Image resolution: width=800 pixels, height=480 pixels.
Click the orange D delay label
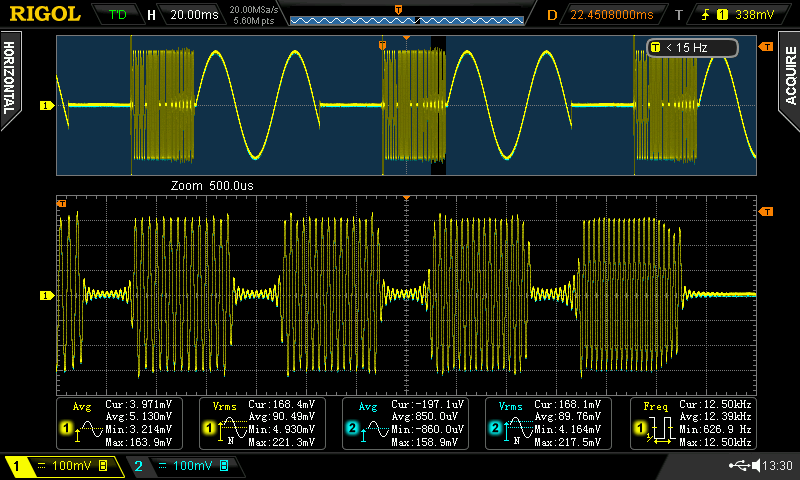[x=552, y=15]
